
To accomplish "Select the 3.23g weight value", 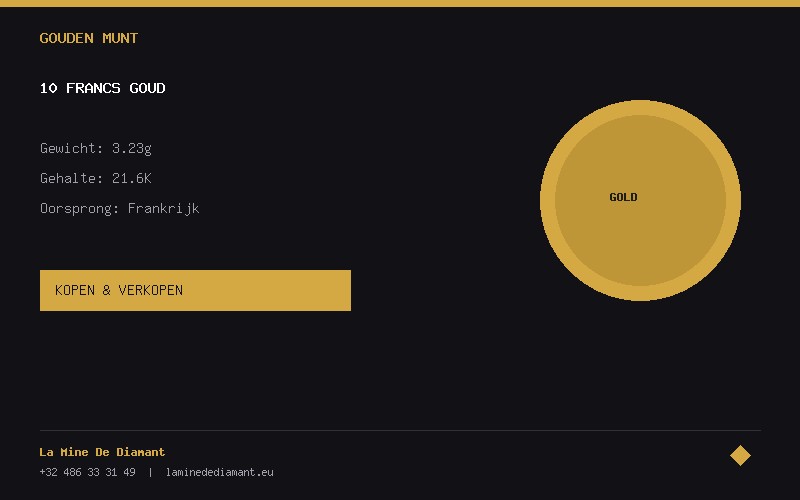I will (x=132, y=148).
